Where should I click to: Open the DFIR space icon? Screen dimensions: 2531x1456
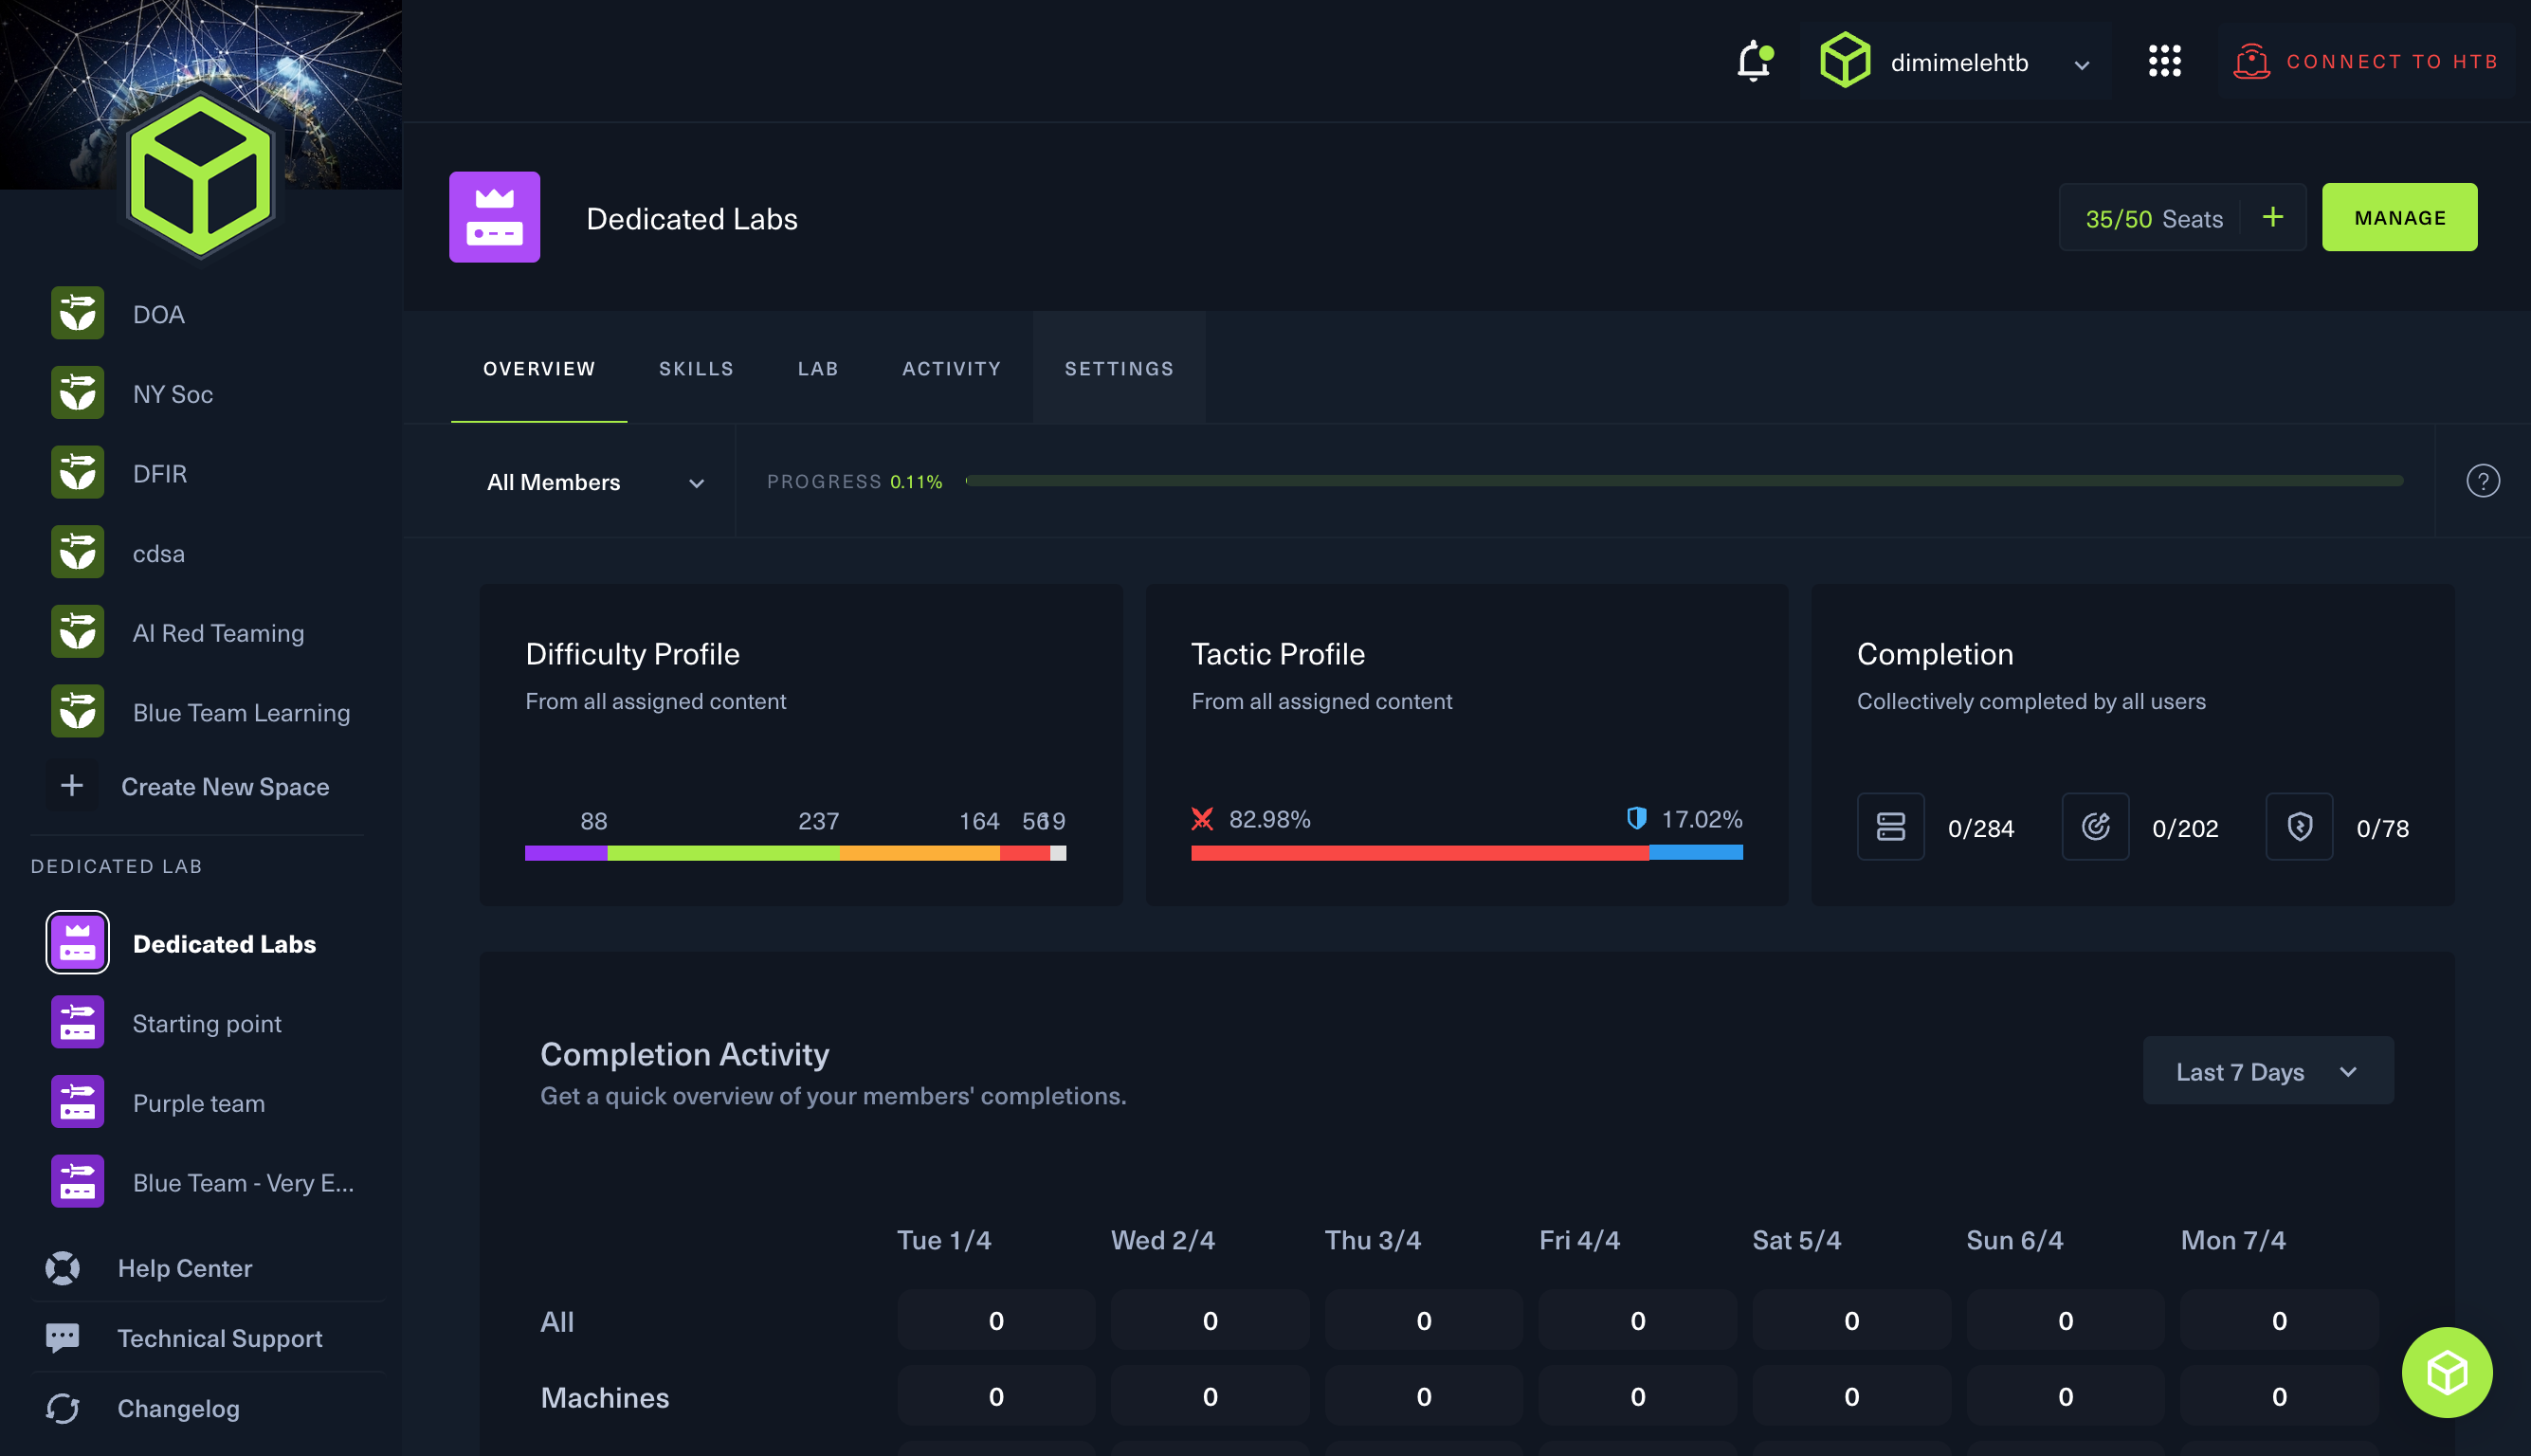77,473
